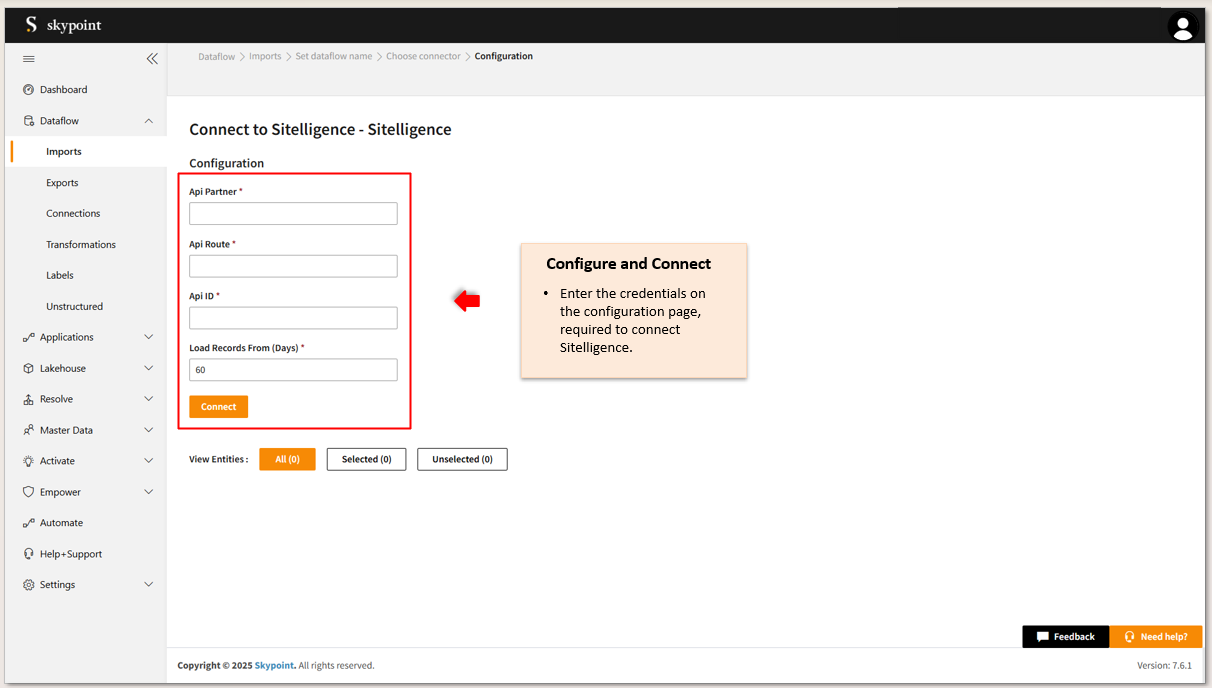Focus the Api Route input field
Image resolution: width=1212 pixels, height=688 pixels.
click(x=293, y=266)
